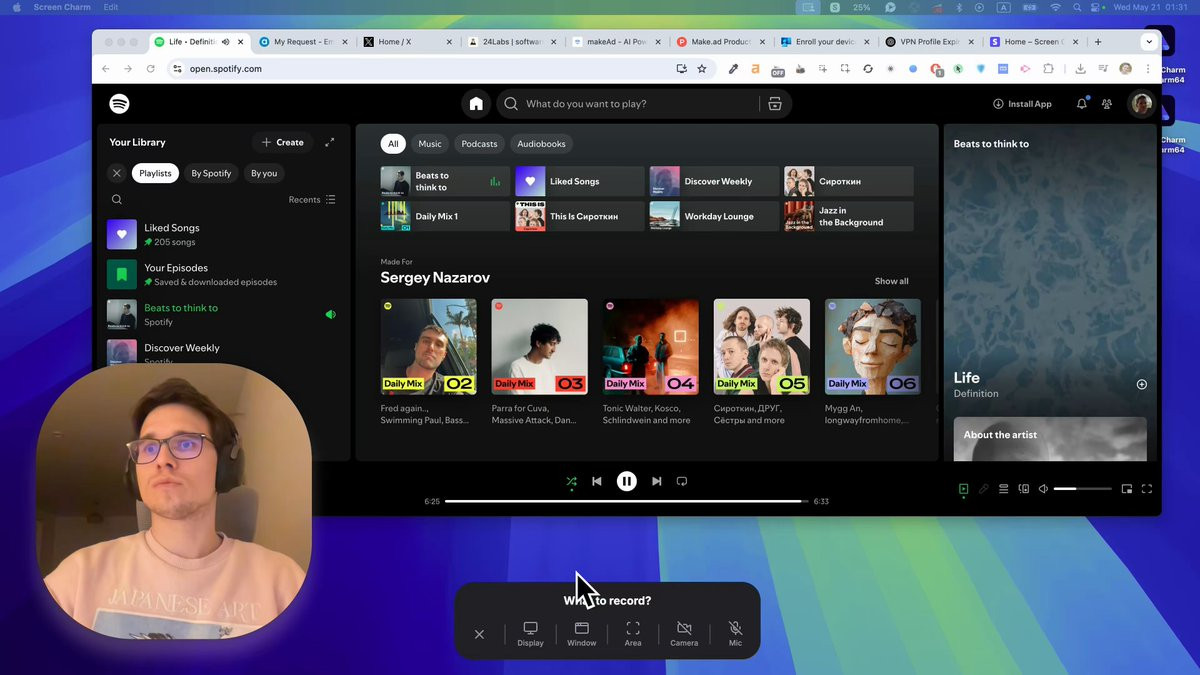Open the What's New notification bell
Screen dimensions: 1200x675
(1082, 104)
